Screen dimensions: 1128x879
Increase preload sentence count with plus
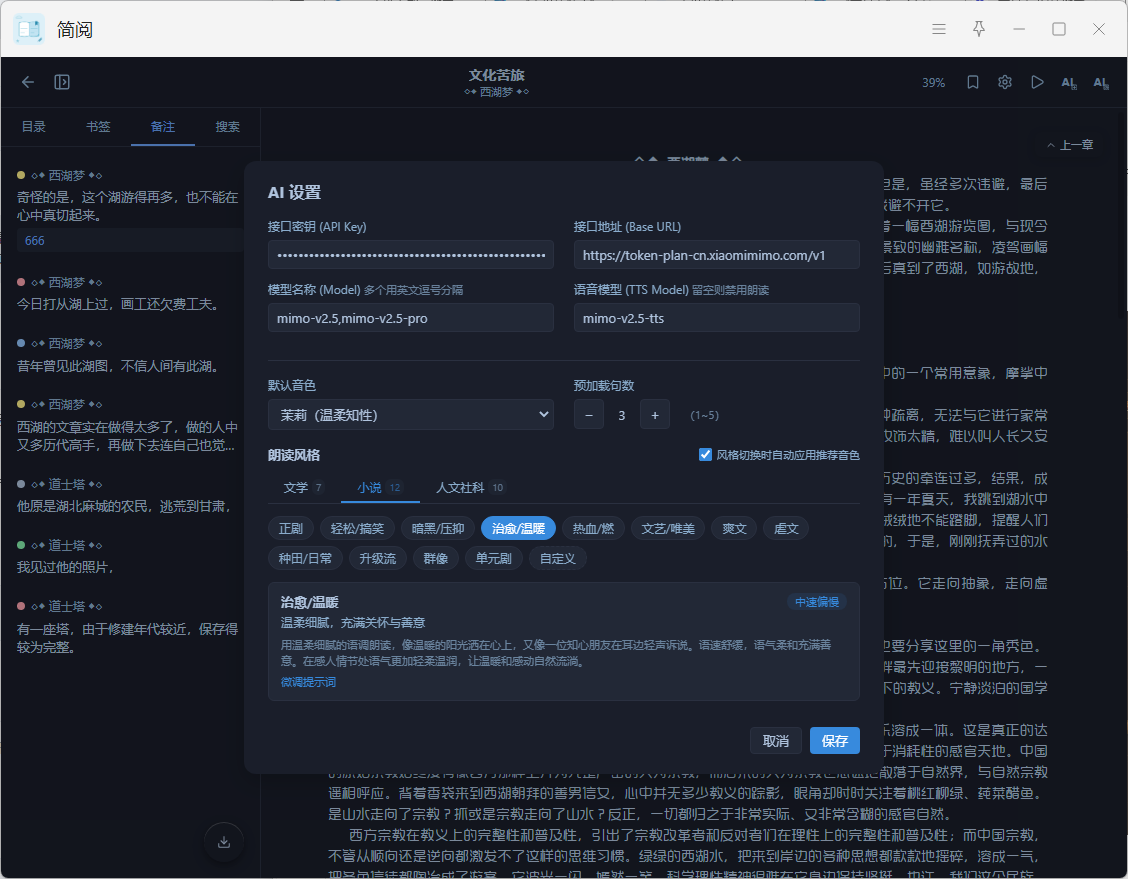tap(655, 415)
